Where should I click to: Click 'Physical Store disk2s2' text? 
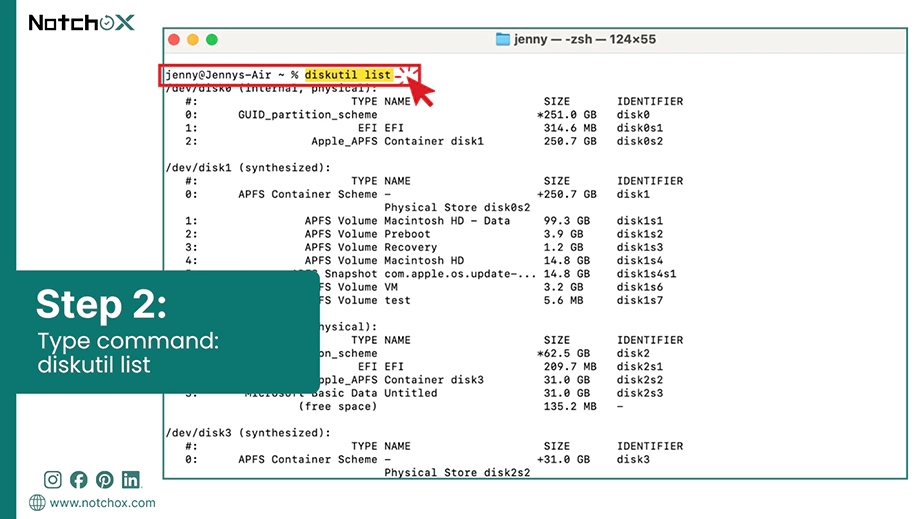pyautogui.click(x=457, y=473)
